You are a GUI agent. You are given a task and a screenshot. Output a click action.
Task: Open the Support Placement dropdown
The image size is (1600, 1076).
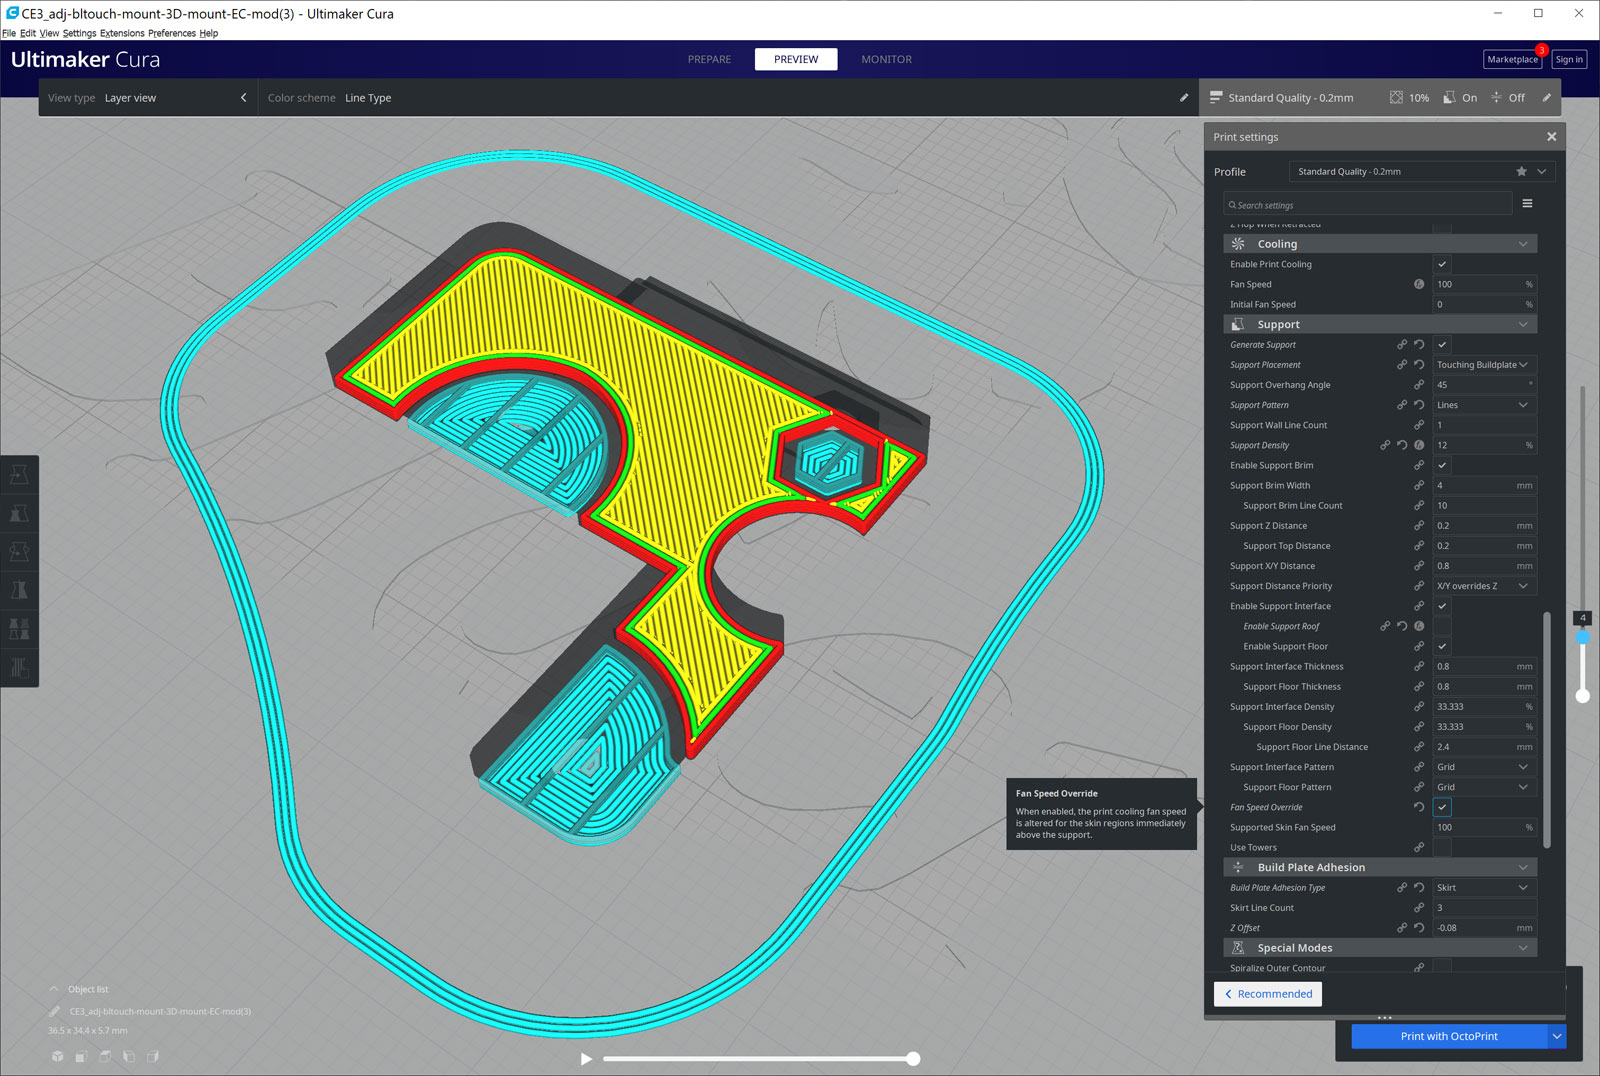tap(1483, 365)
